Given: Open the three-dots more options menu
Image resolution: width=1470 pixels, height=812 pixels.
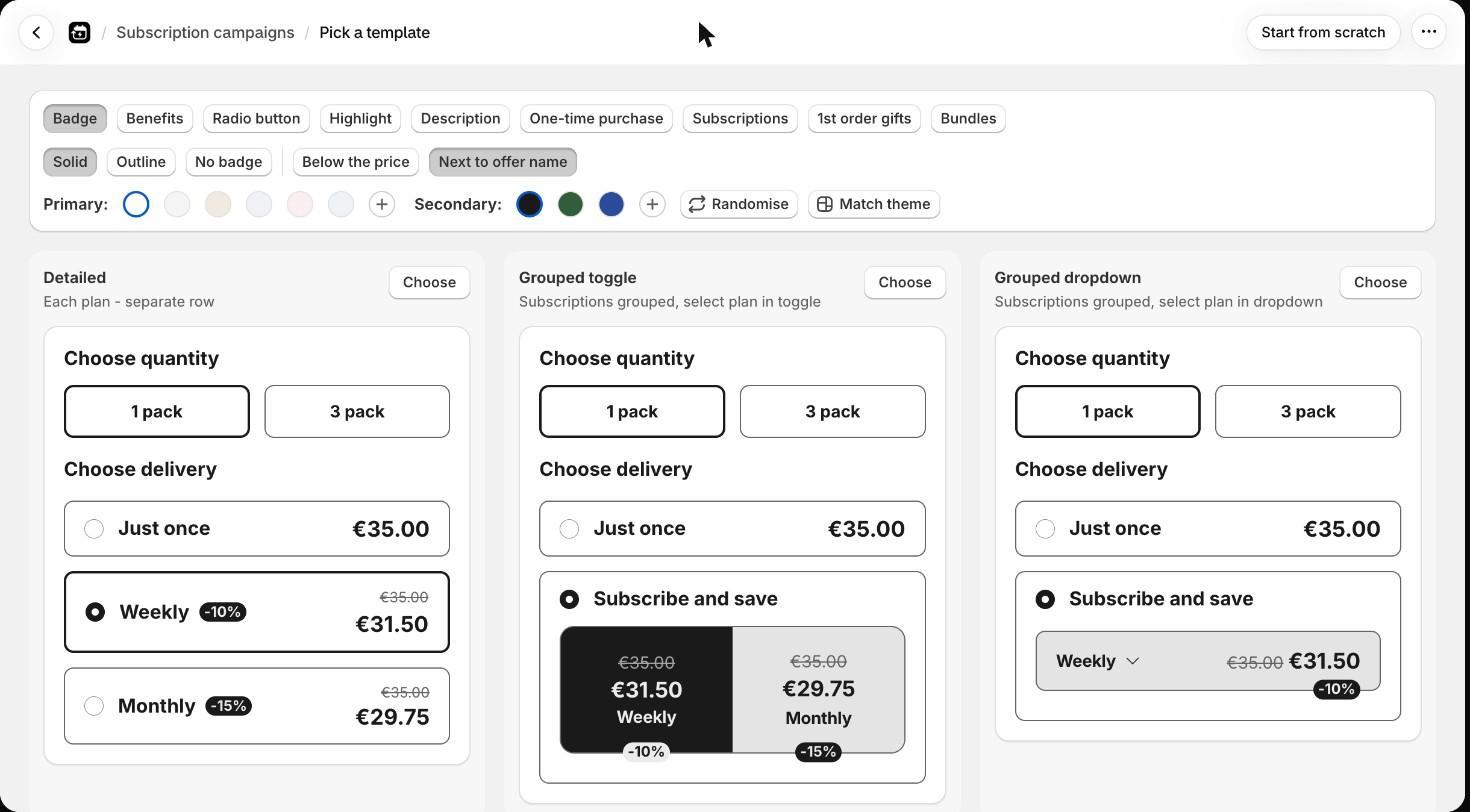Looking at the screenshot, I should point(1429,32).
